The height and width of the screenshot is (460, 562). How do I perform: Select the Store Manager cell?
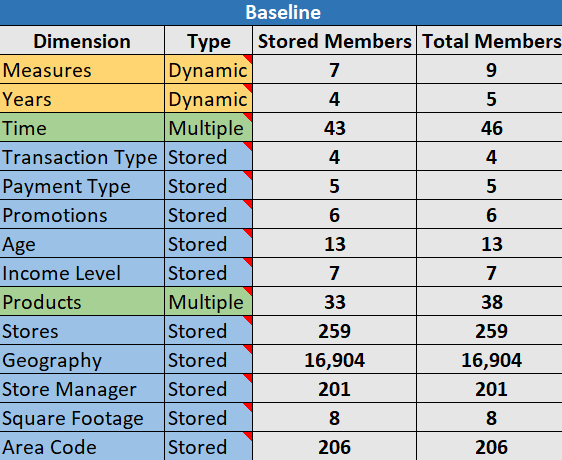(82, 389)
